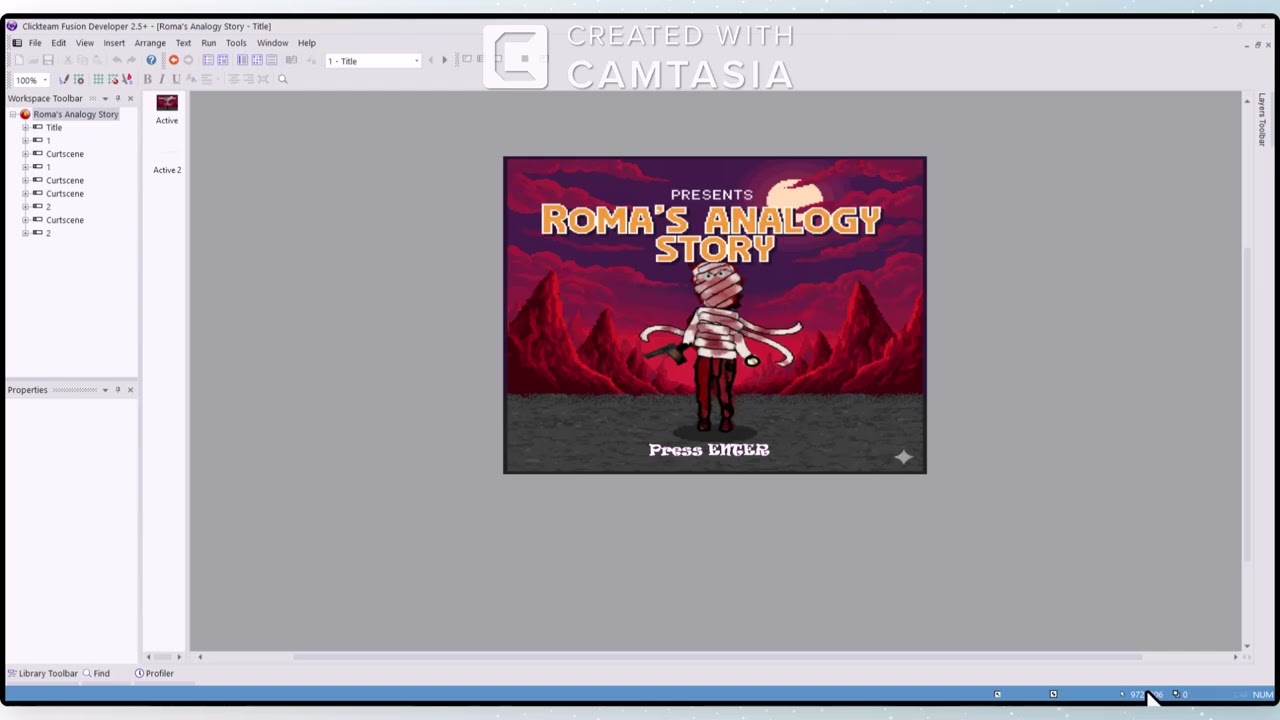
Task: Expand the last frame named 2
Action: tap(25, 233)
